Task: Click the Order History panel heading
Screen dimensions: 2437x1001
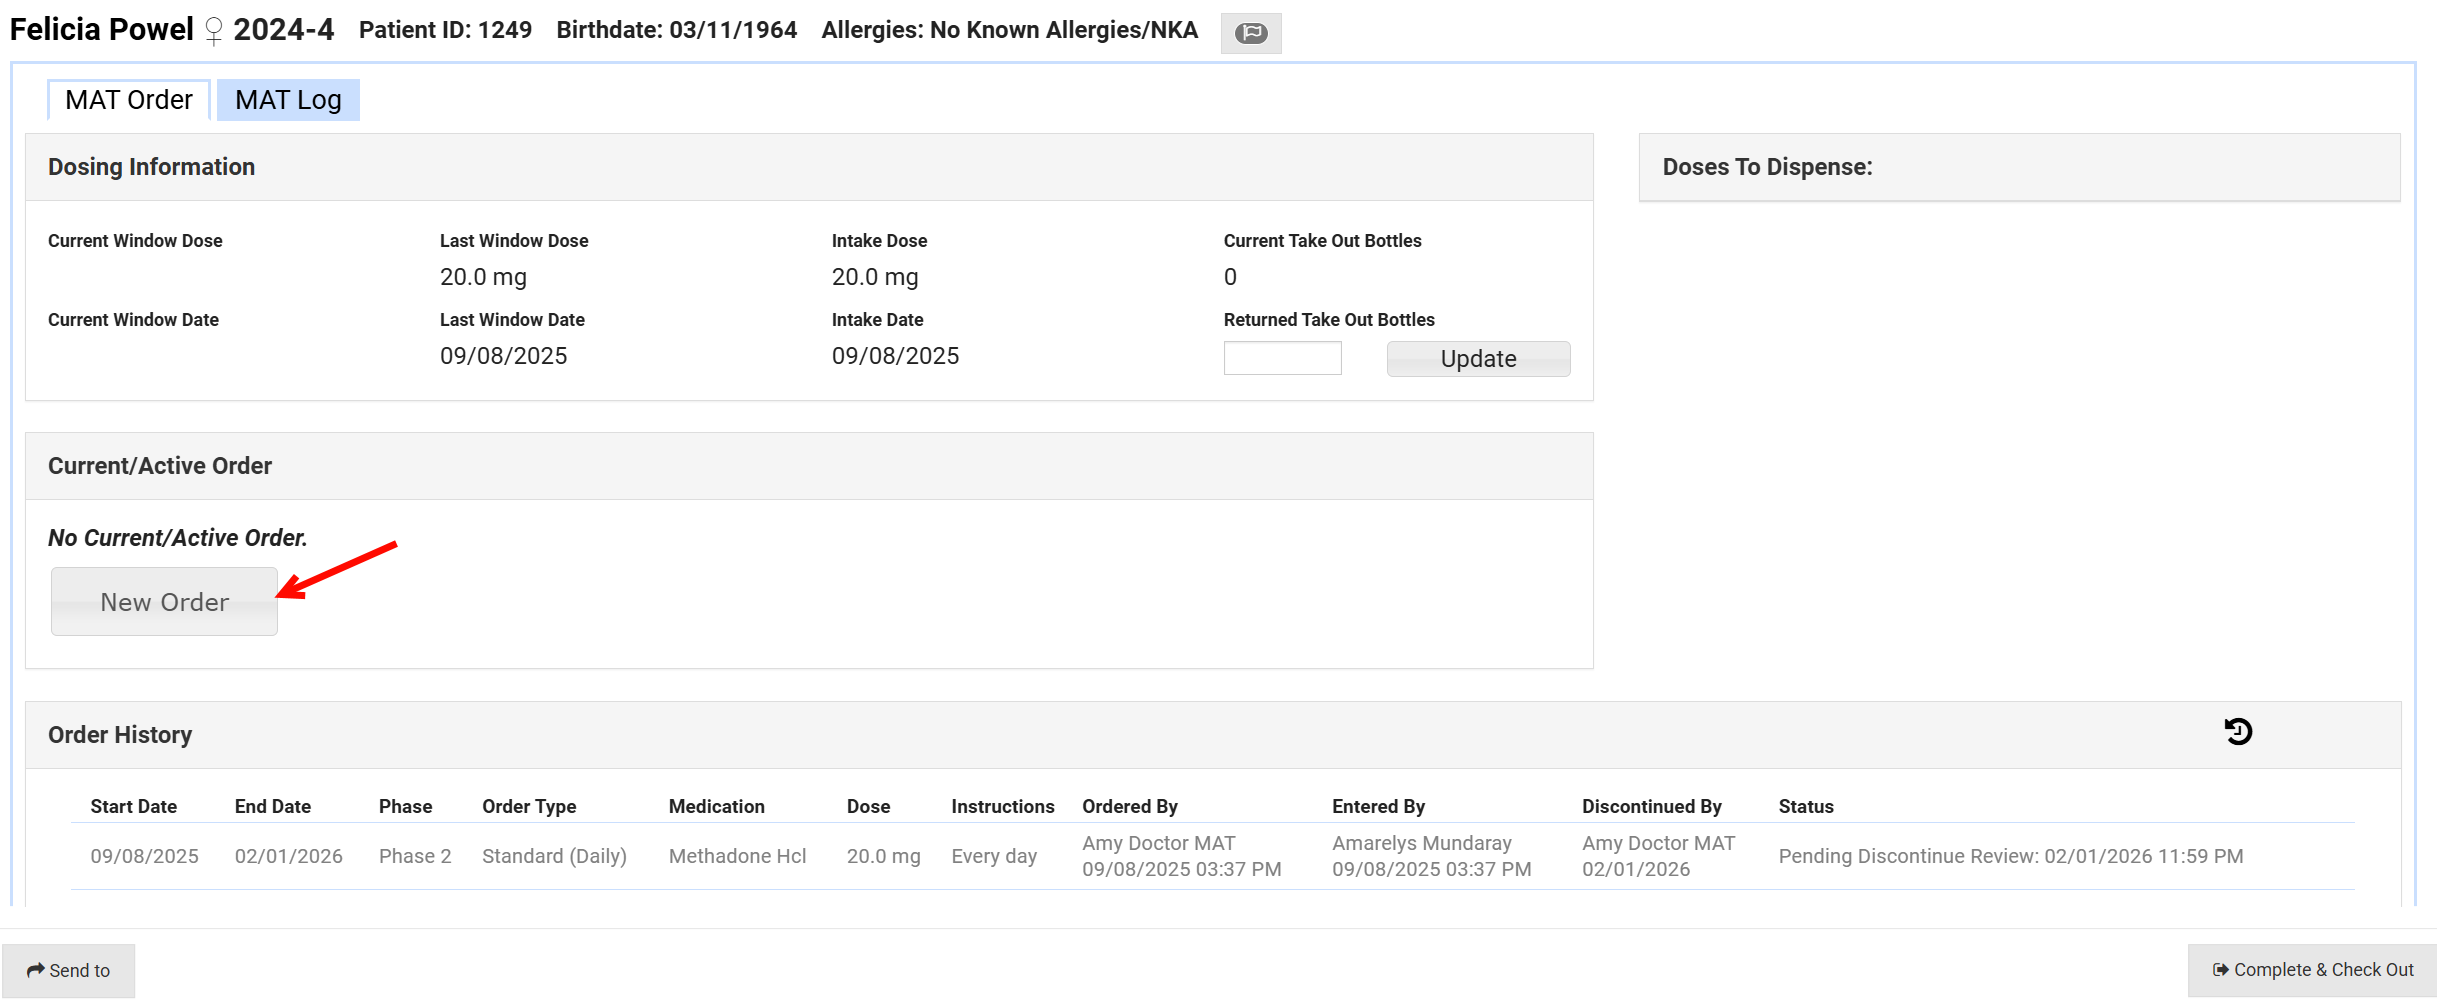Action: click(120, 735)
